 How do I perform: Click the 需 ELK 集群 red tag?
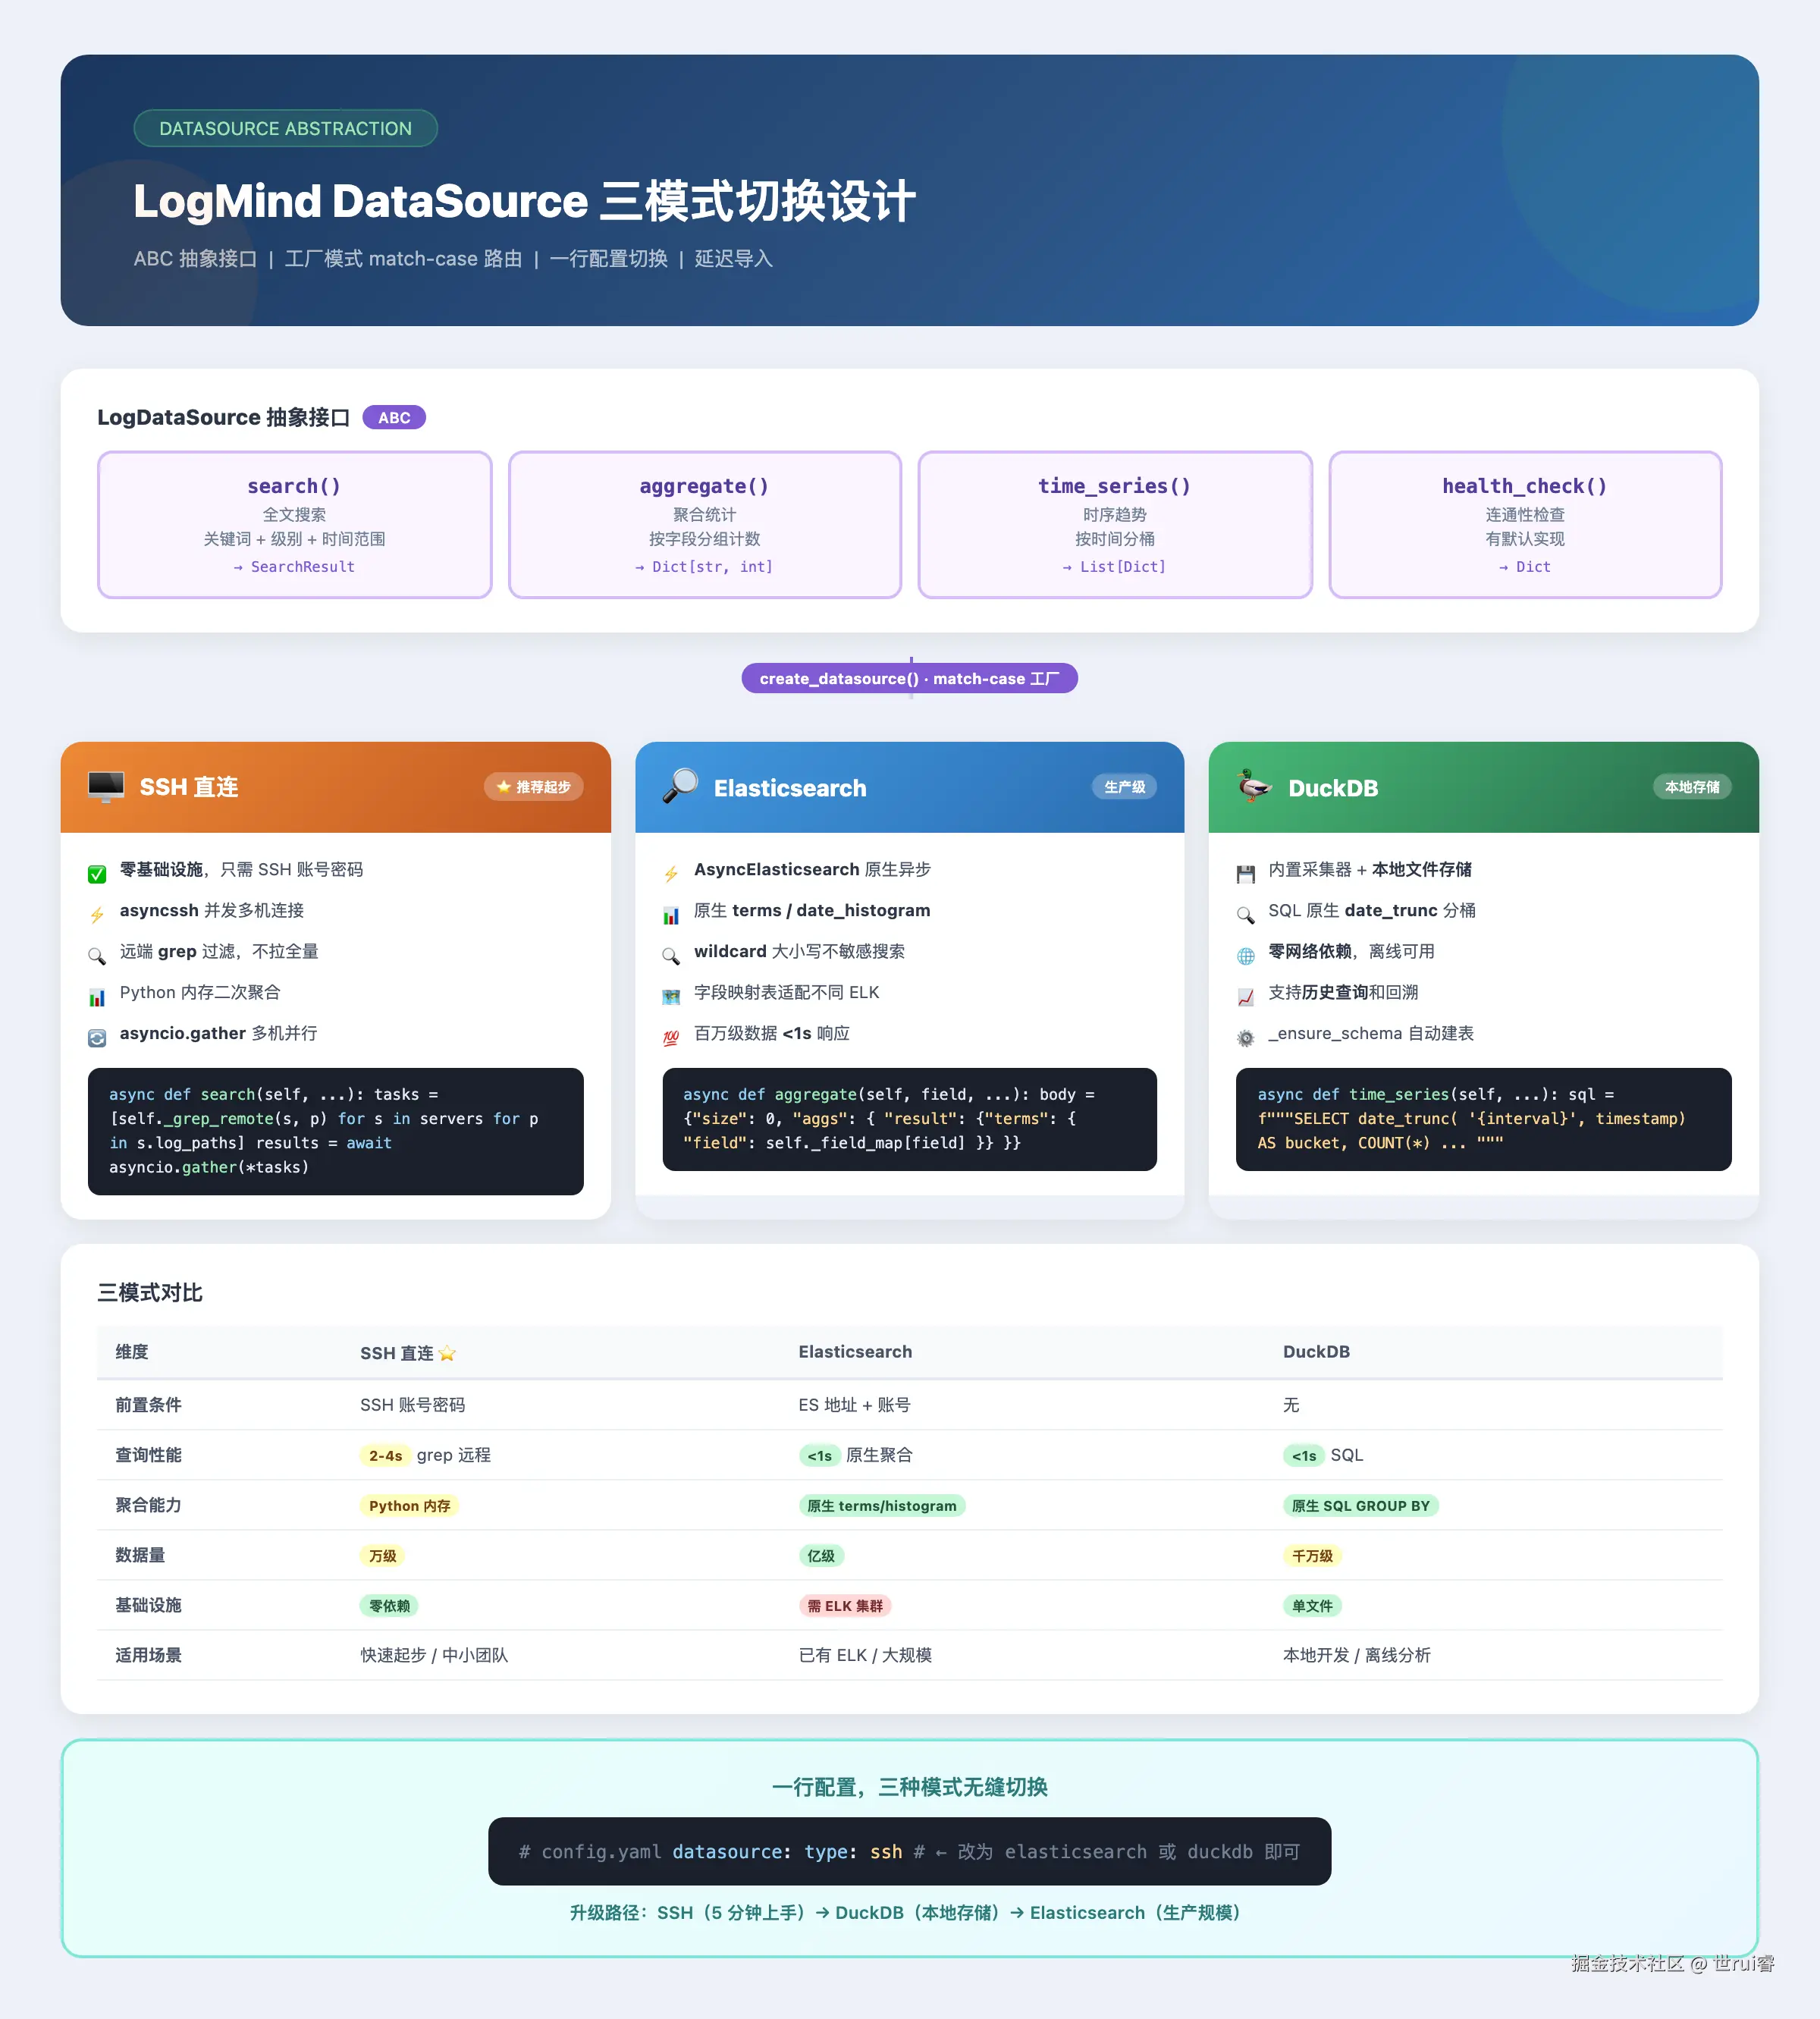845,1605
